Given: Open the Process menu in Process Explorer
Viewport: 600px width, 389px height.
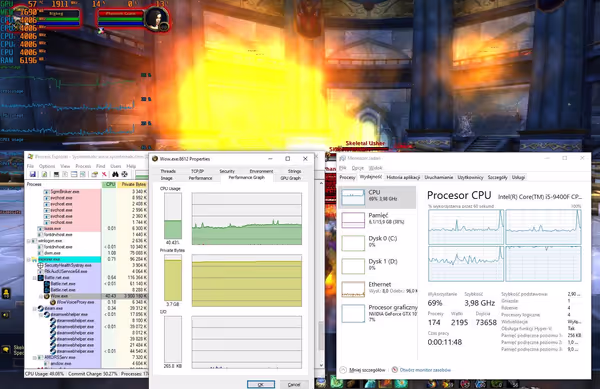Looking at the screenshot, I should [83, 166].
